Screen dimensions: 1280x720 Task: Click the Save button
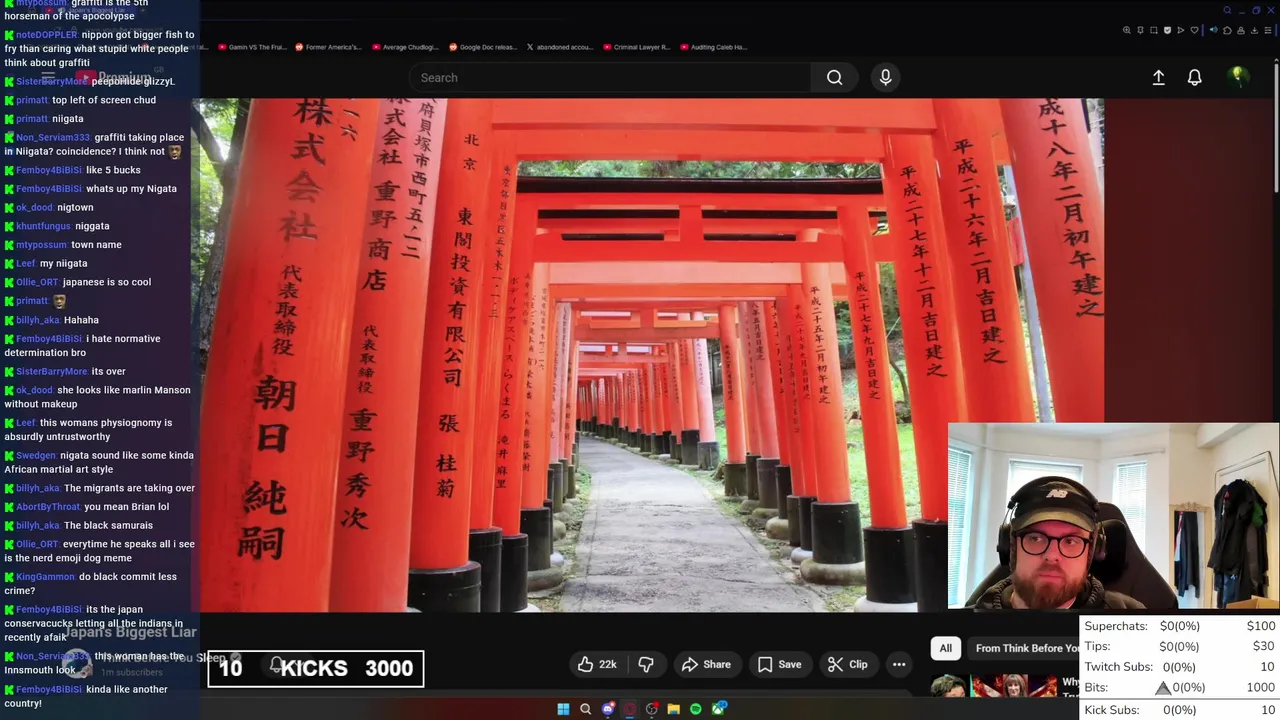pos(779,664)
